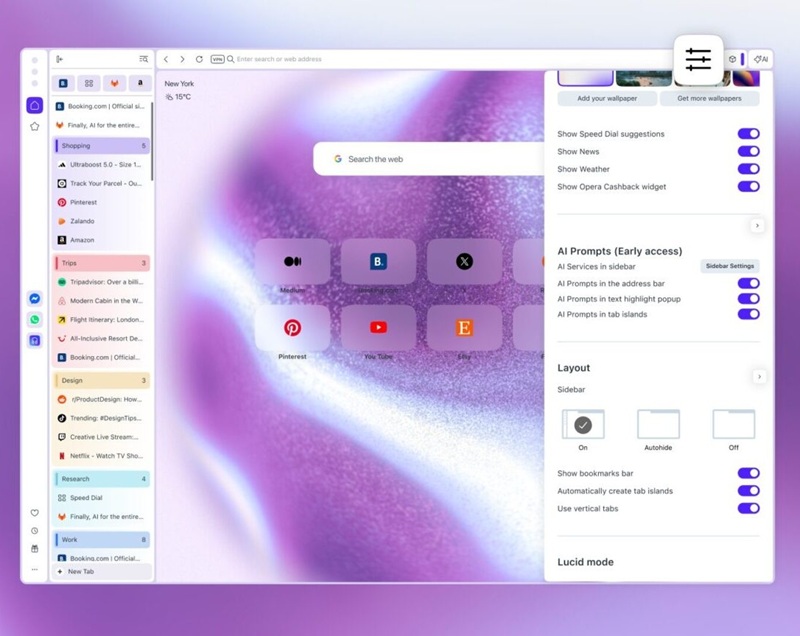Viewport: 800px width, 636px height.
Task: Click the heart icon in sidebar
Action: (x=35, y=513)
